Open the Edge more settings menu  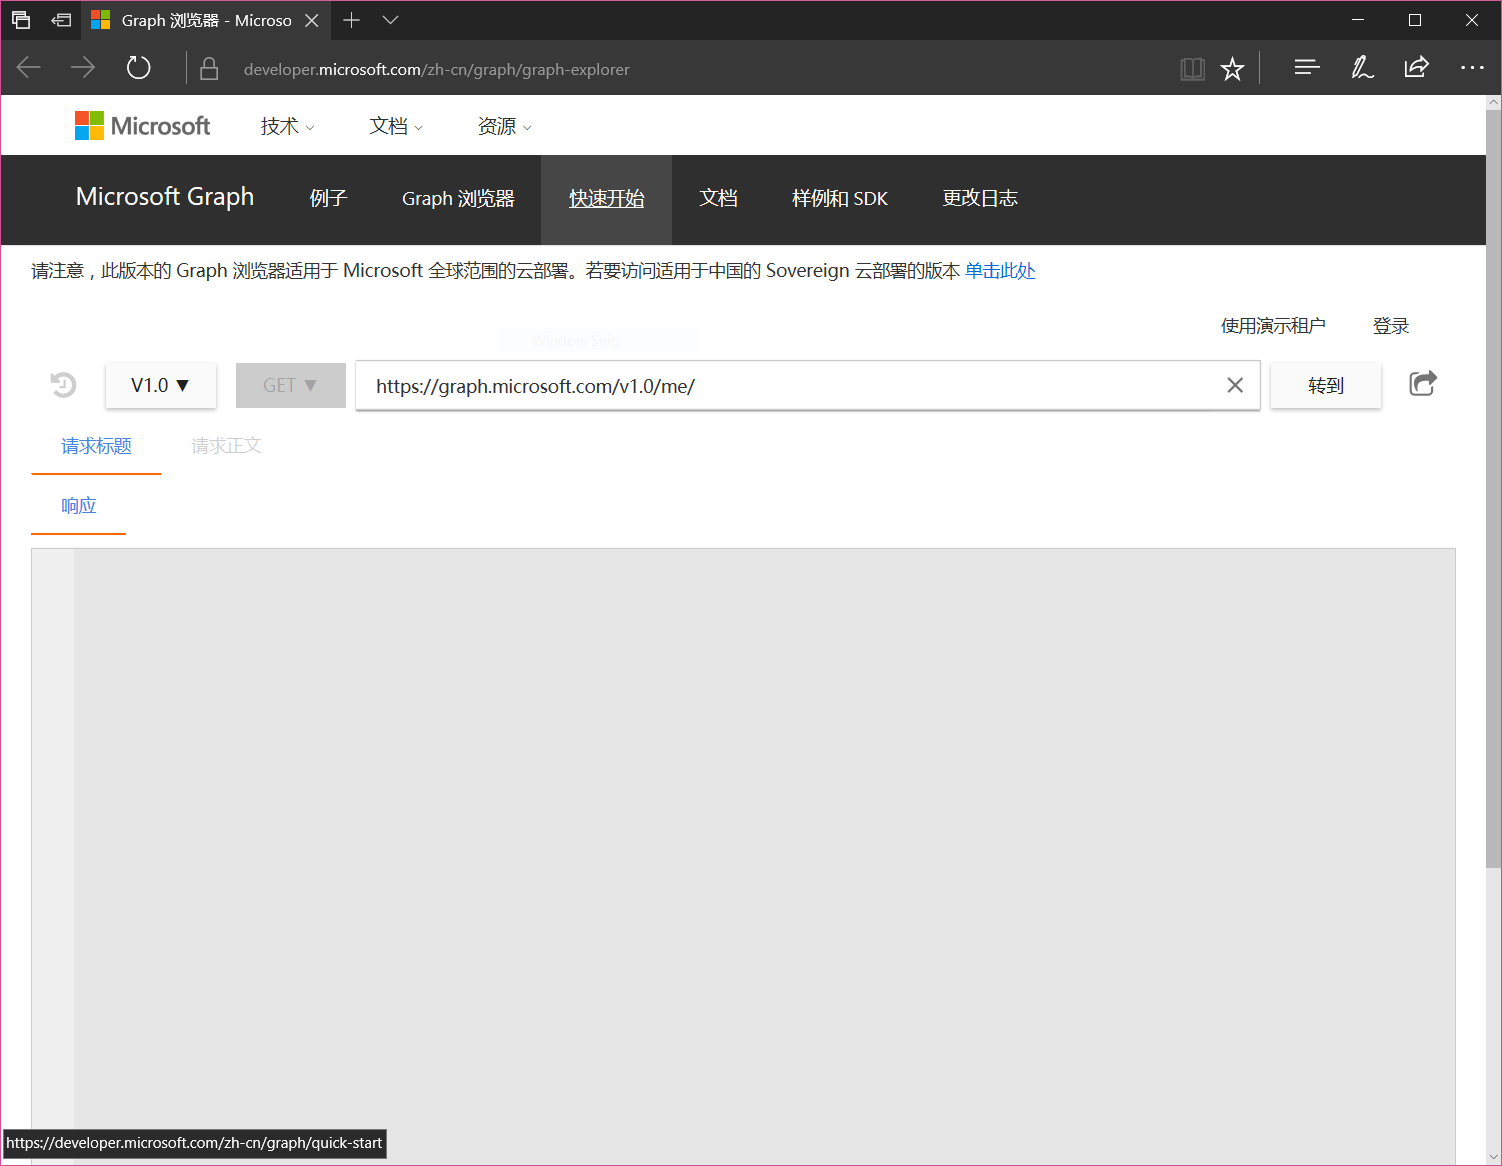[x=1472, y=68]
